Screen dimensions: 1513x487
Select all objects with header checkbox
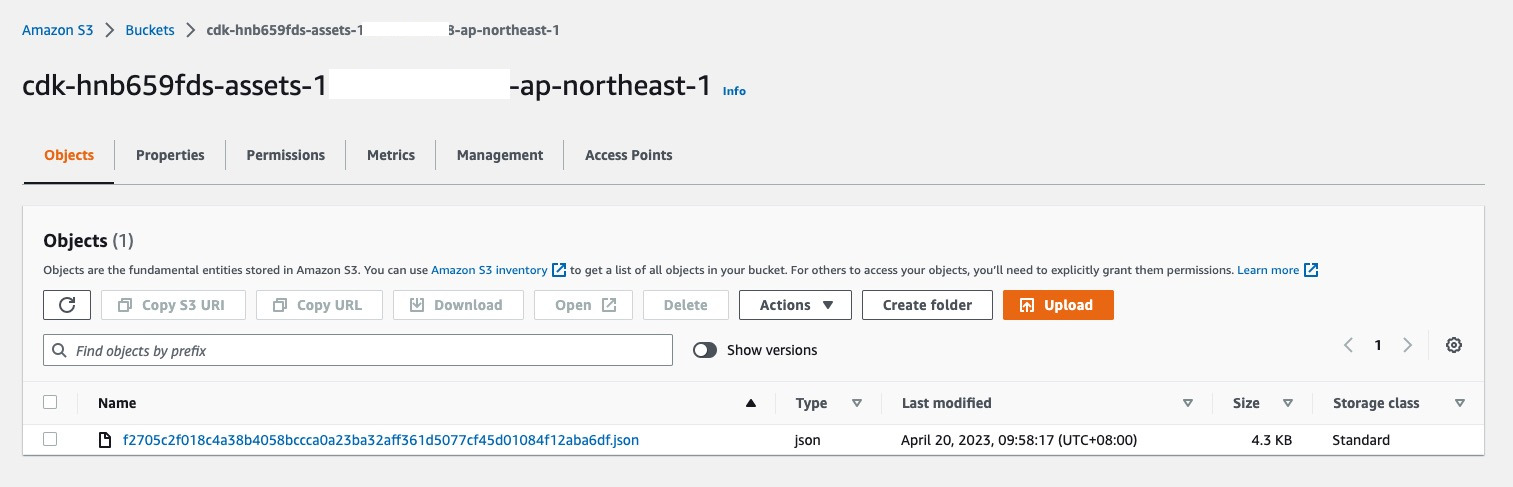[50, 402]
